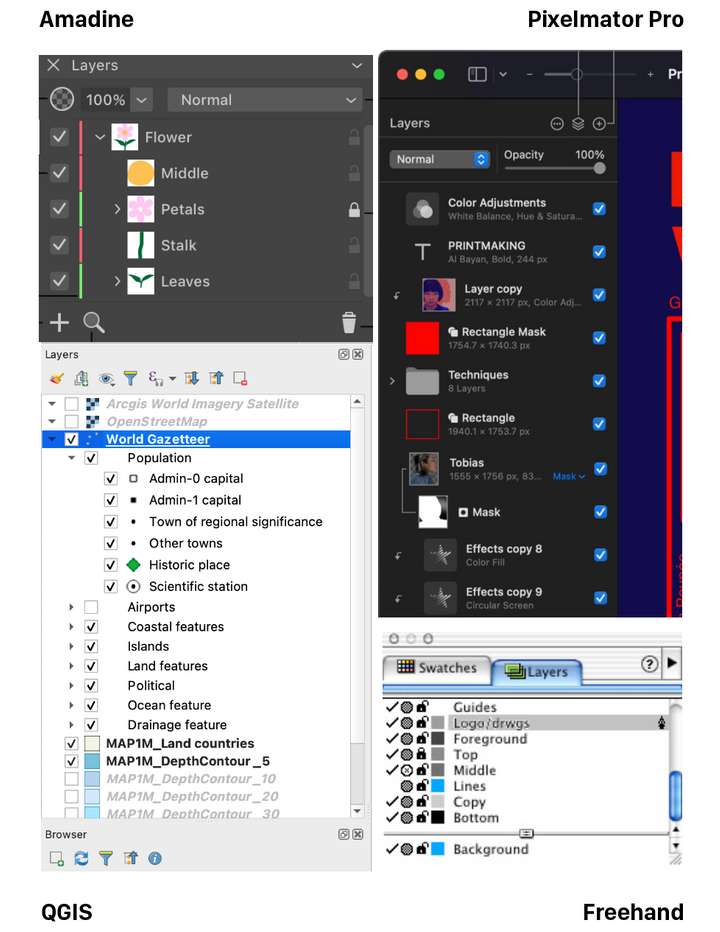Click add layer plus icon in Pixelmator Layers header

[599, 124]
